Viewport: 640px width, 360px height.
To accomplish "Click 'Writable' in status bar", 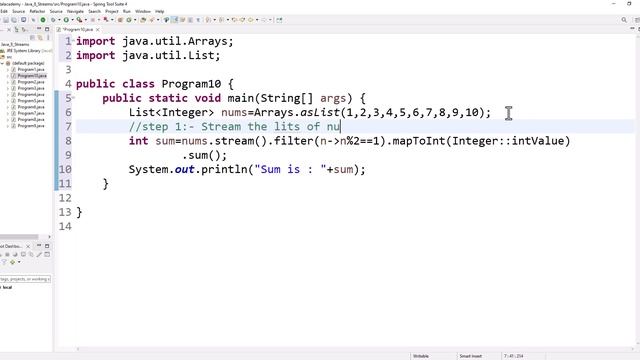I will coord(421,356).
